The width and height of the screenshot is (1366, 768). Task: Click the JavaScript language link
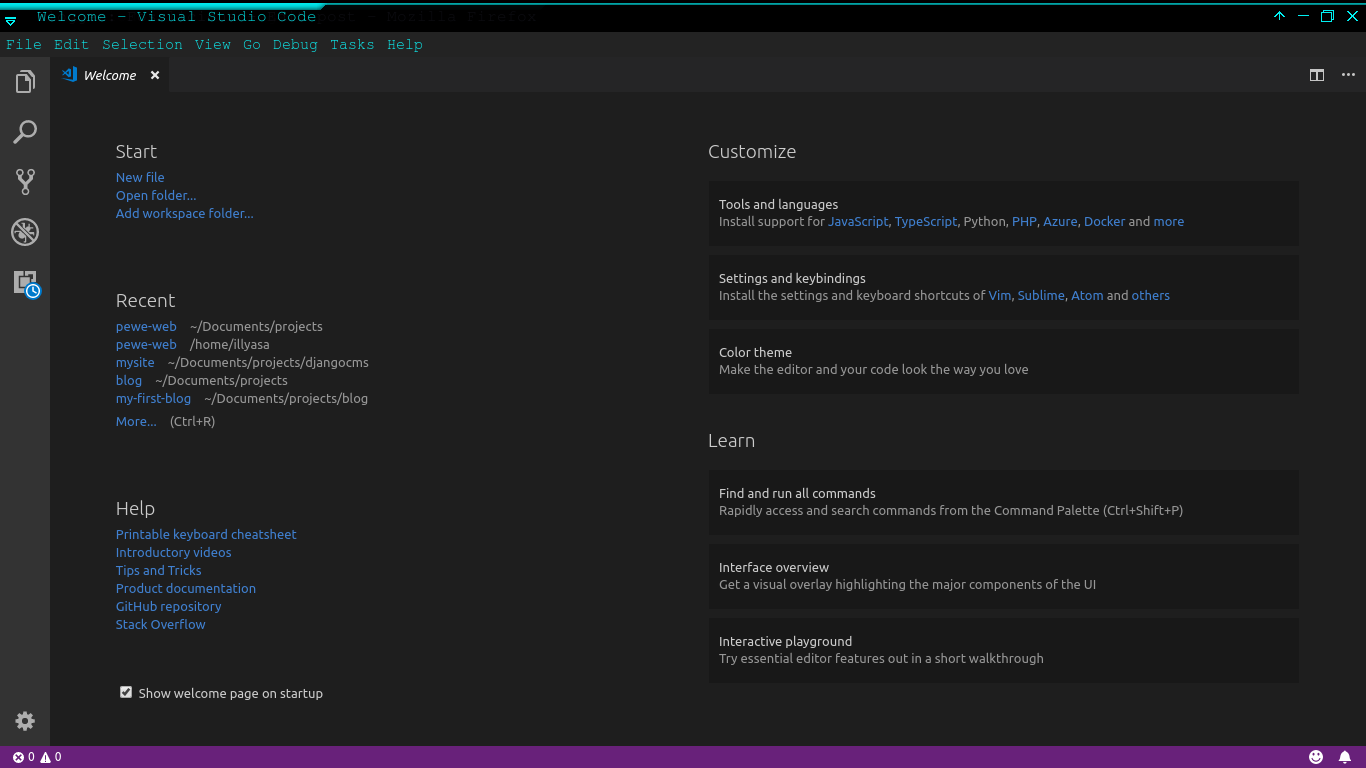pyautogui.click(x=858, y=221)
